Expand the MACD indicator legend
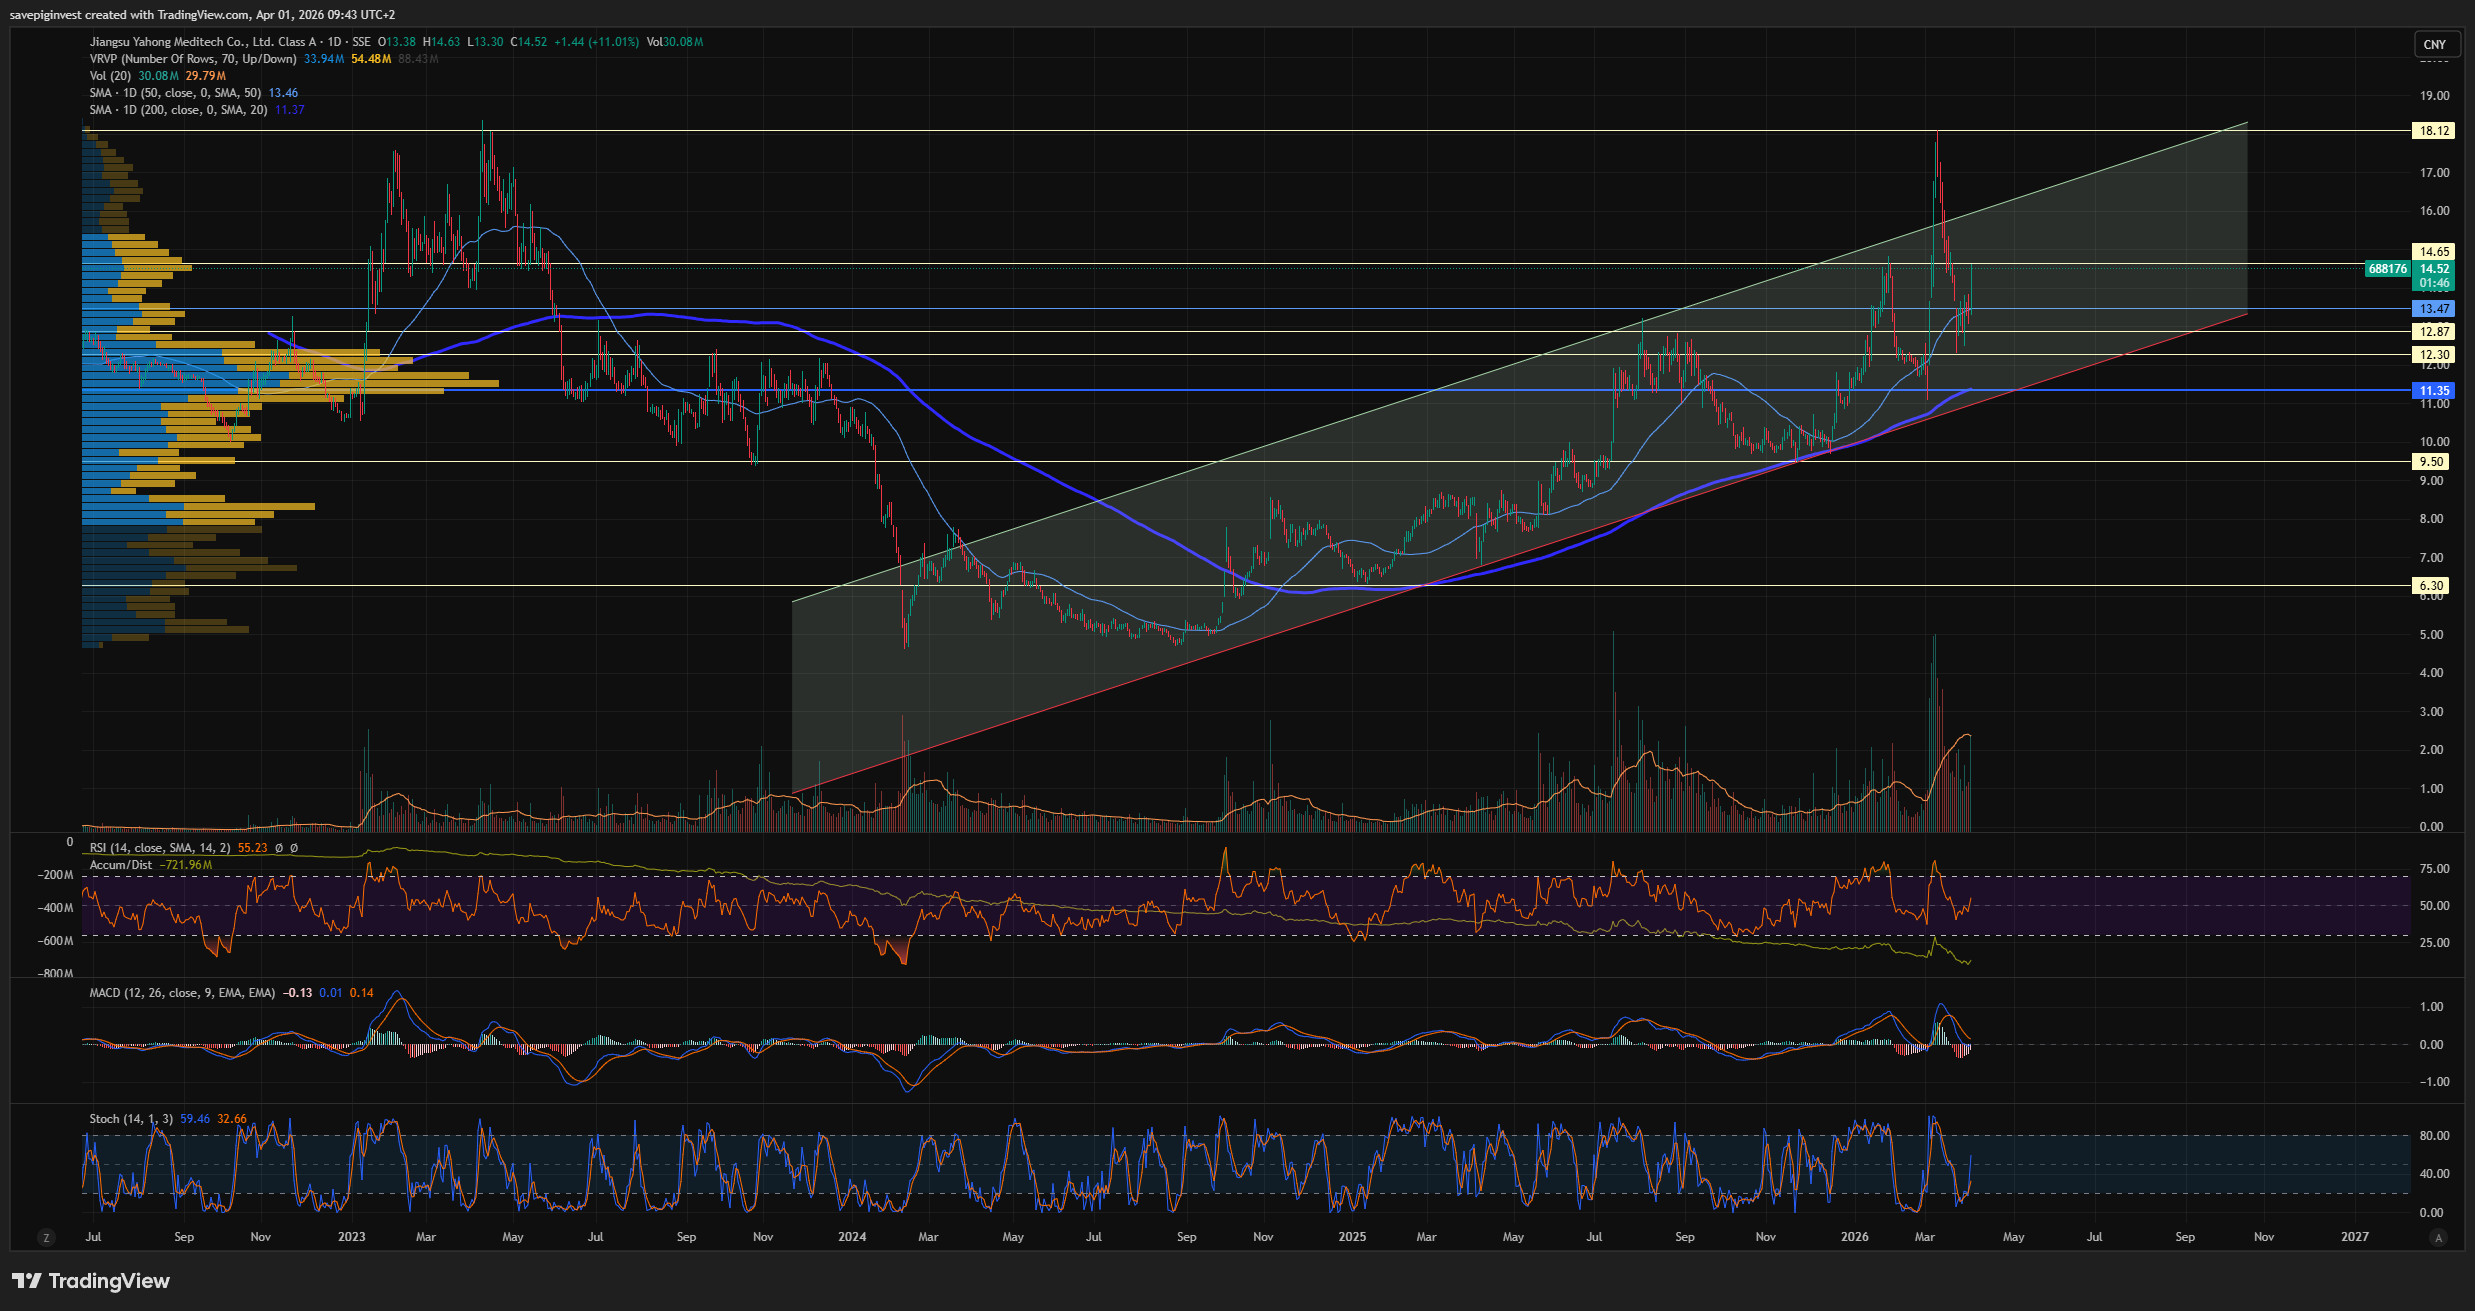This screenshot has width=2475, height=1311. coord(180,993)
